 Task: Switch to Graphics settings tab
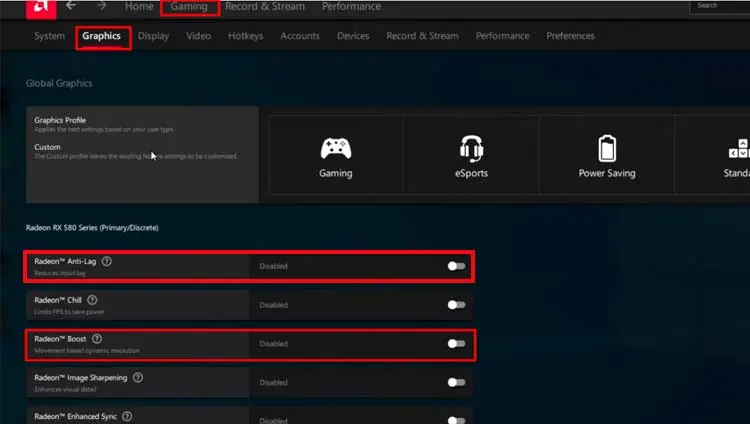point(101,36)
